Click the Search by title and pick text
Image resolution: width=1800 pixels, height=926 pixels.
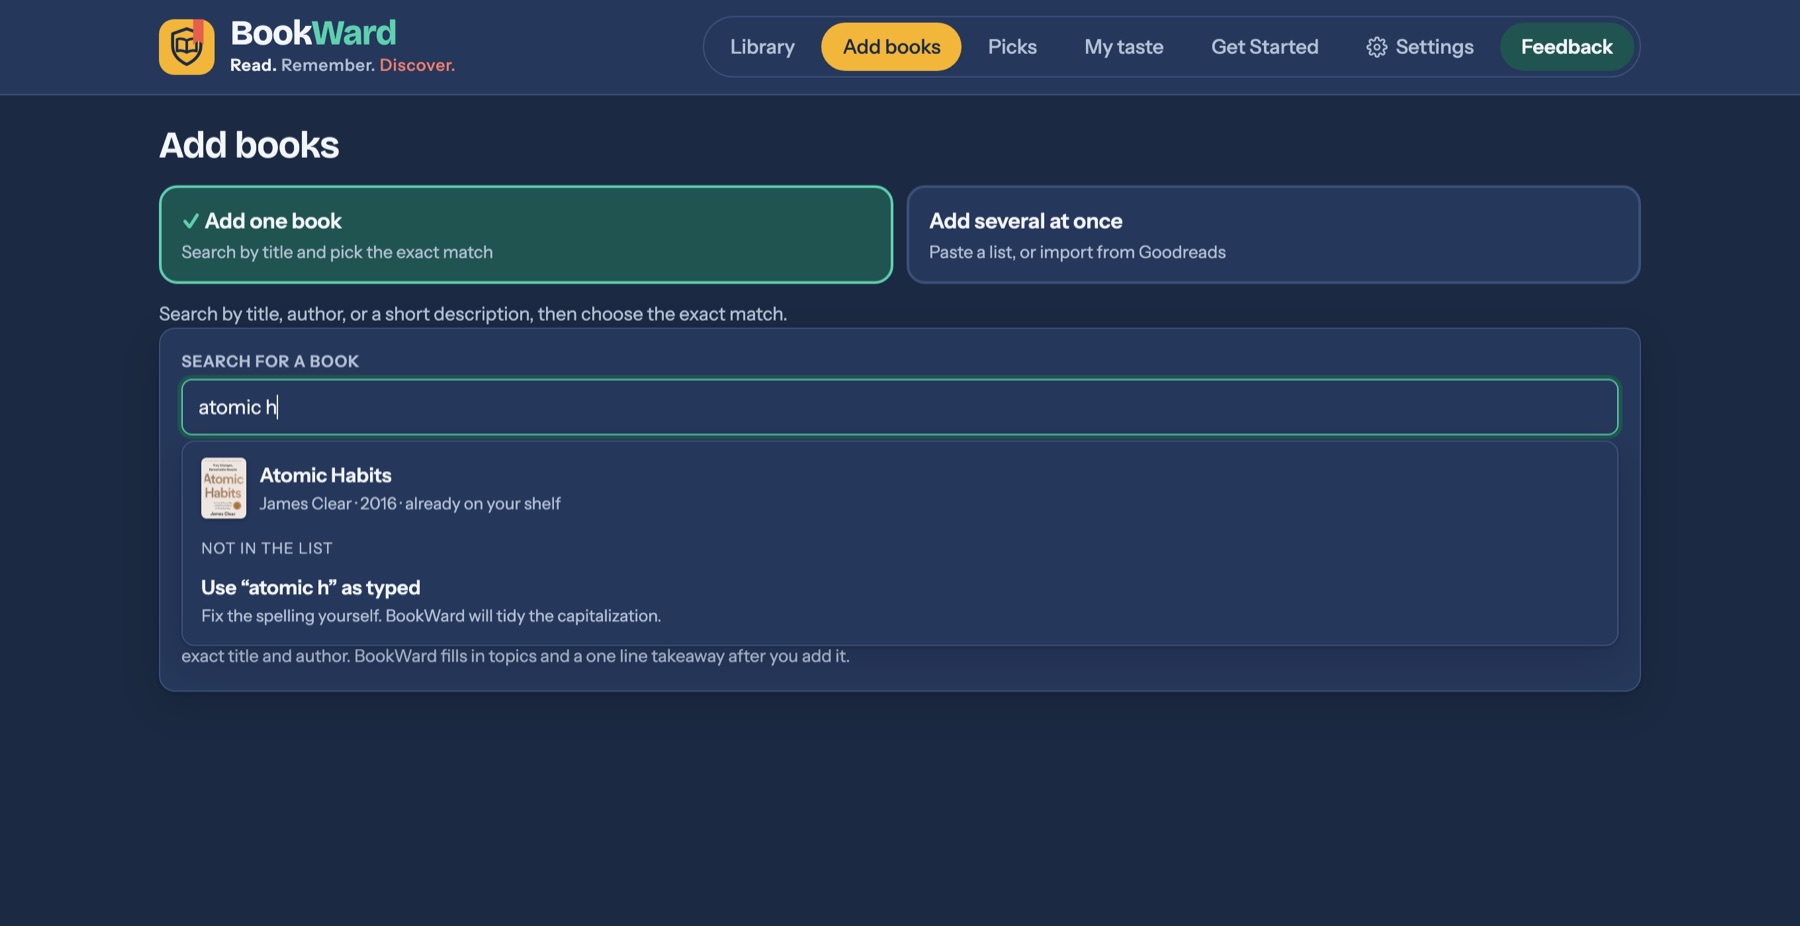[337, 252]
